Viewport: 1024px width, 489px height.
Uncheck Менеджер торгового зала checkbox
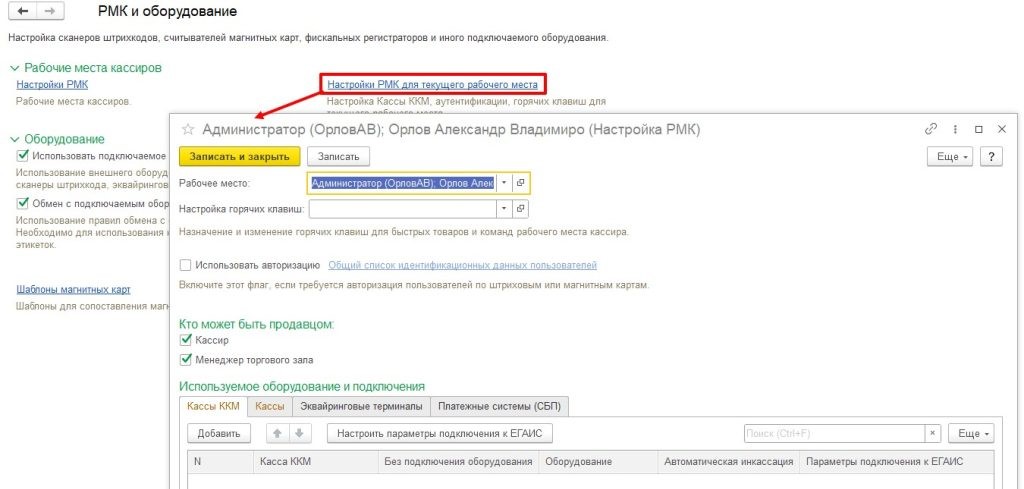185,359
